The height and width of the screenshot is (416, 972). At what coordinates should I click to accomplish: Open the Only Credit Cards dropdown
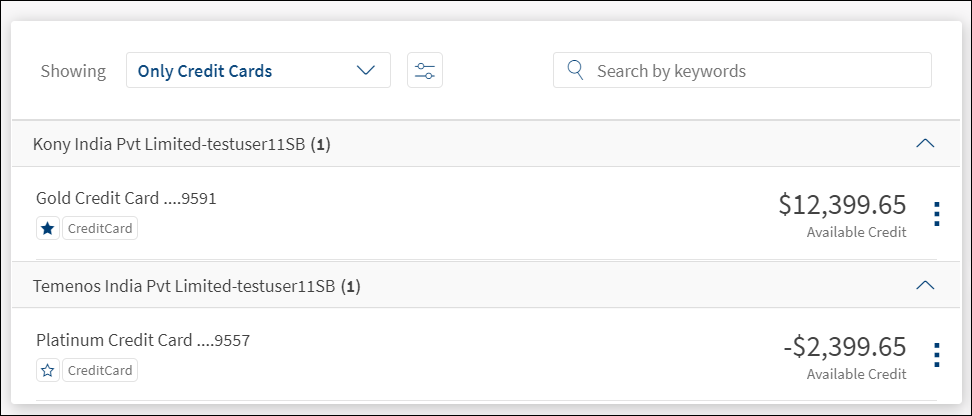coord(258,70)
